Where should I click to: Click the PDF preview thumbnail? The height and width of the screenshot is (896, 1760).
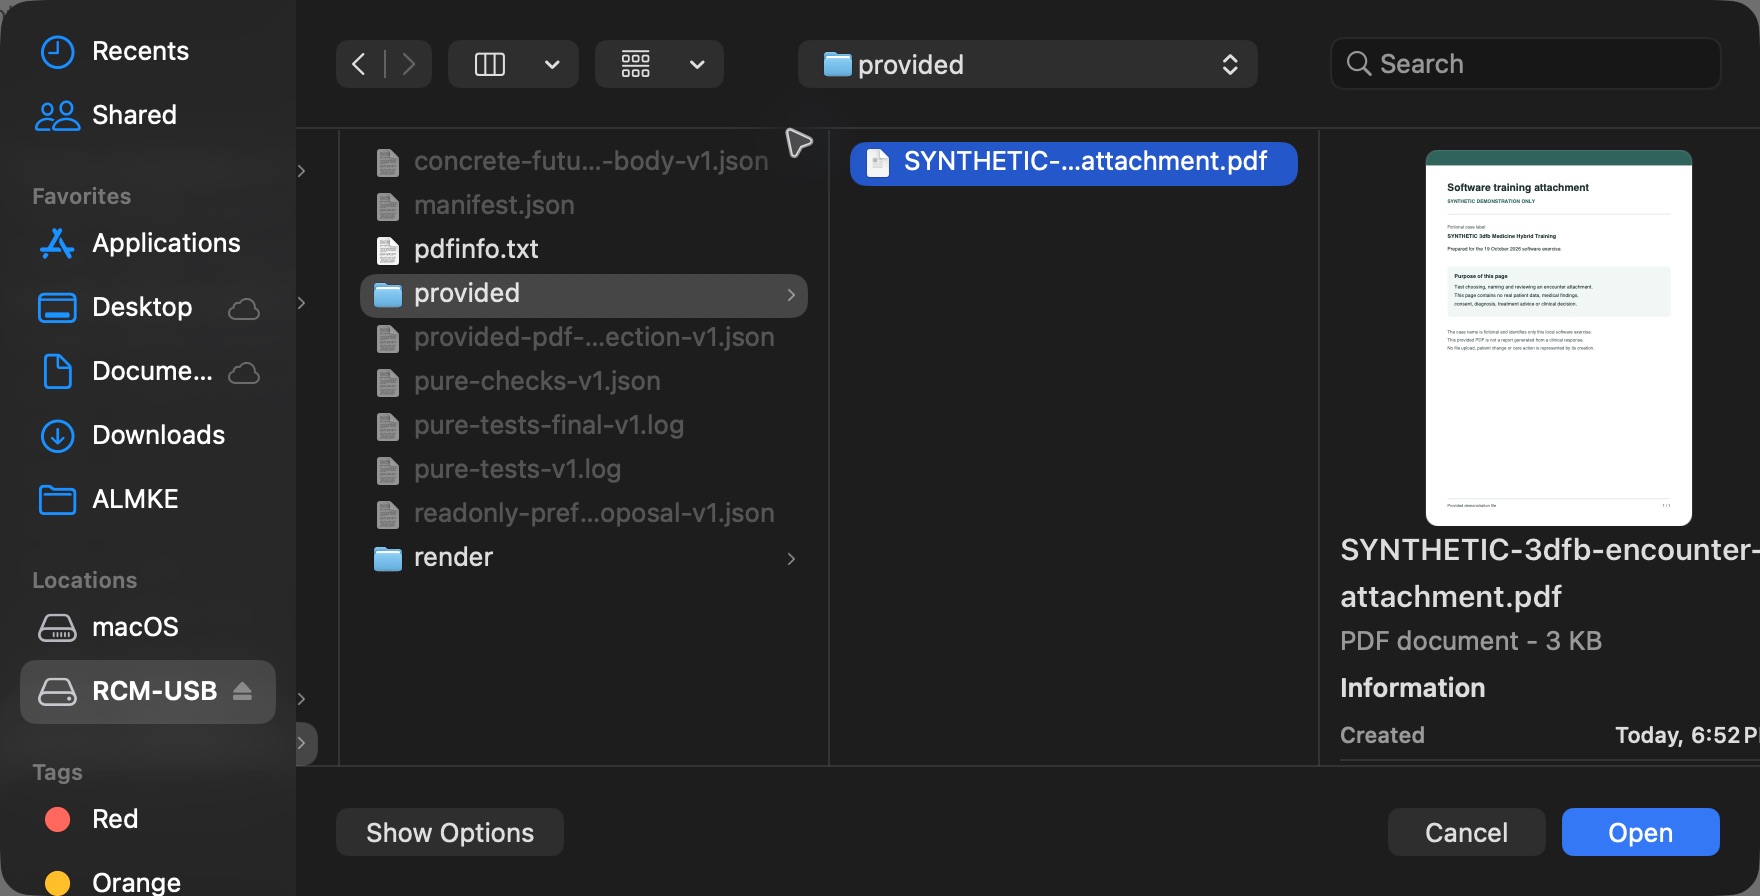(x=1559, y=338)
